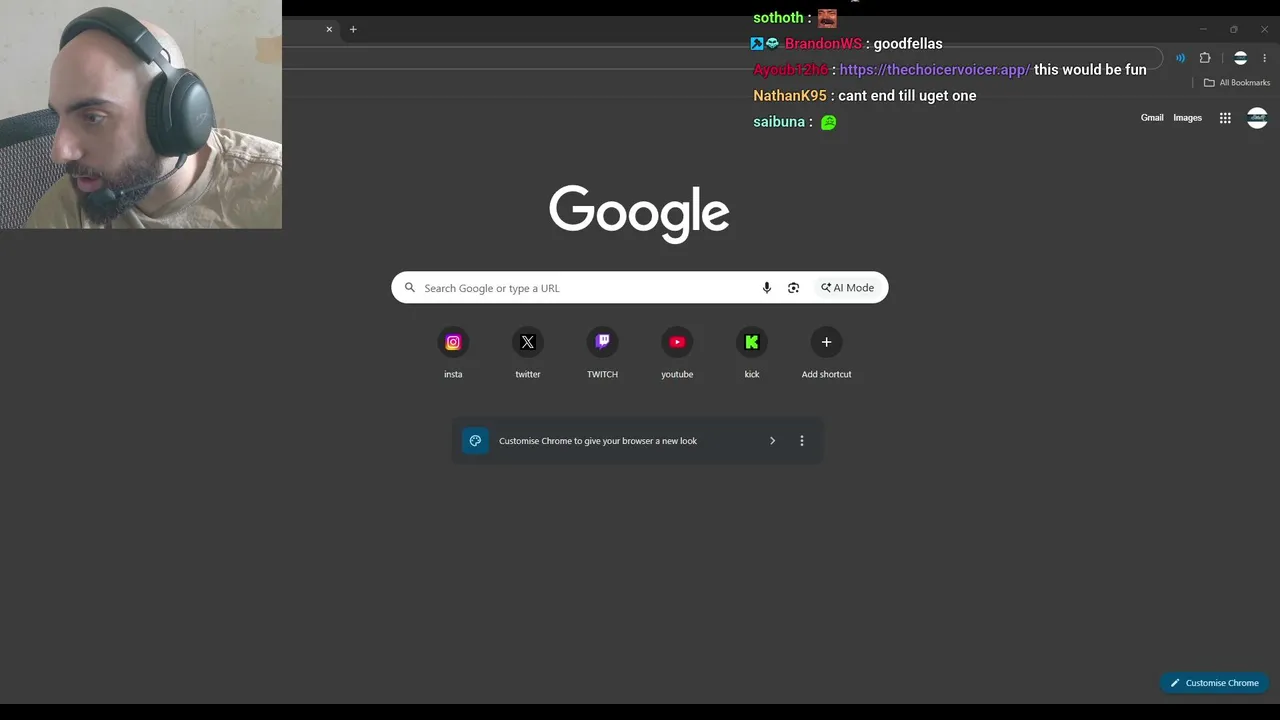Close the current browser tab

click(329, 29)
